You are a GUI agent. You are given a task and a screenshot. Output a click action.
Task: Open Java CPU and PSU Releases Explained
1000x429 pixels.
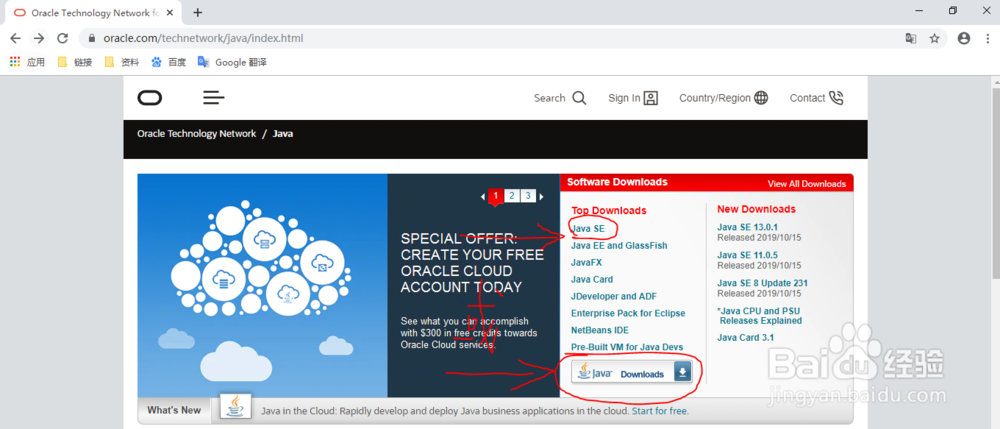click(760, 316)
